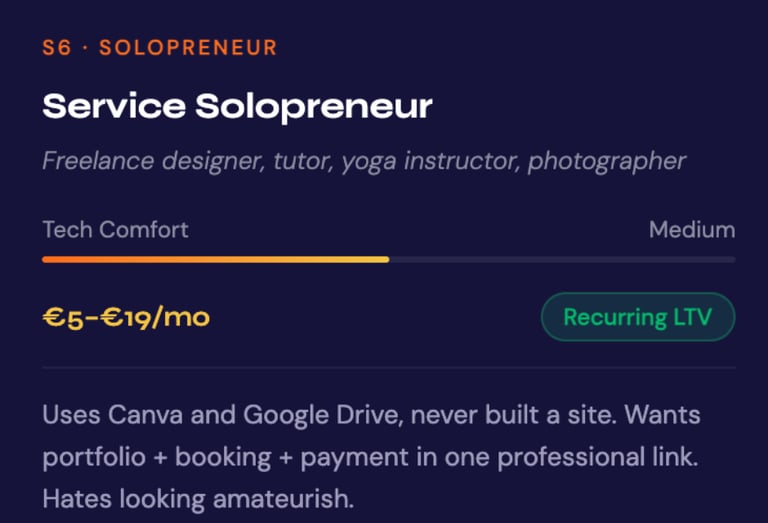Click the filled orange part of Tech Comfort bar
768x523 pixels.
point(216,260)
